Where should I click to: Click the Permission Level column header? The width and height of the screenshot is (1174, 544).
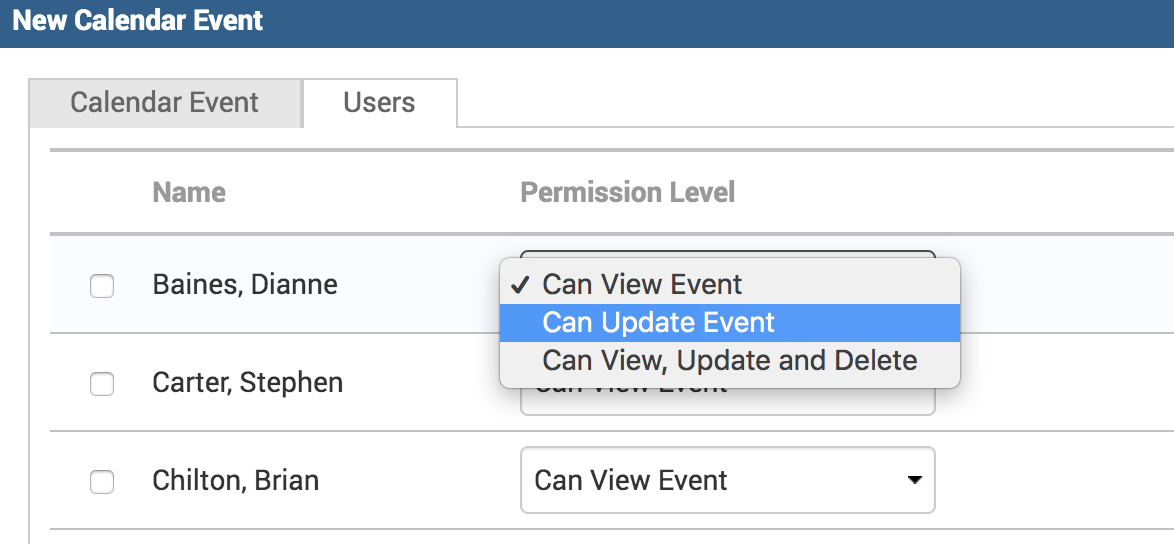click(627, 192)
